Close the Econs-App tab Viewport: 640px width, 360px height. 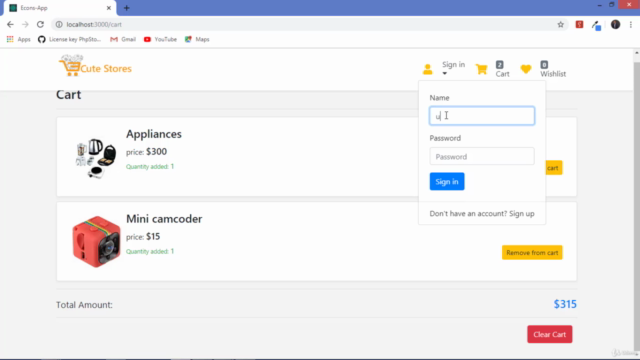(x=109, y=8)
